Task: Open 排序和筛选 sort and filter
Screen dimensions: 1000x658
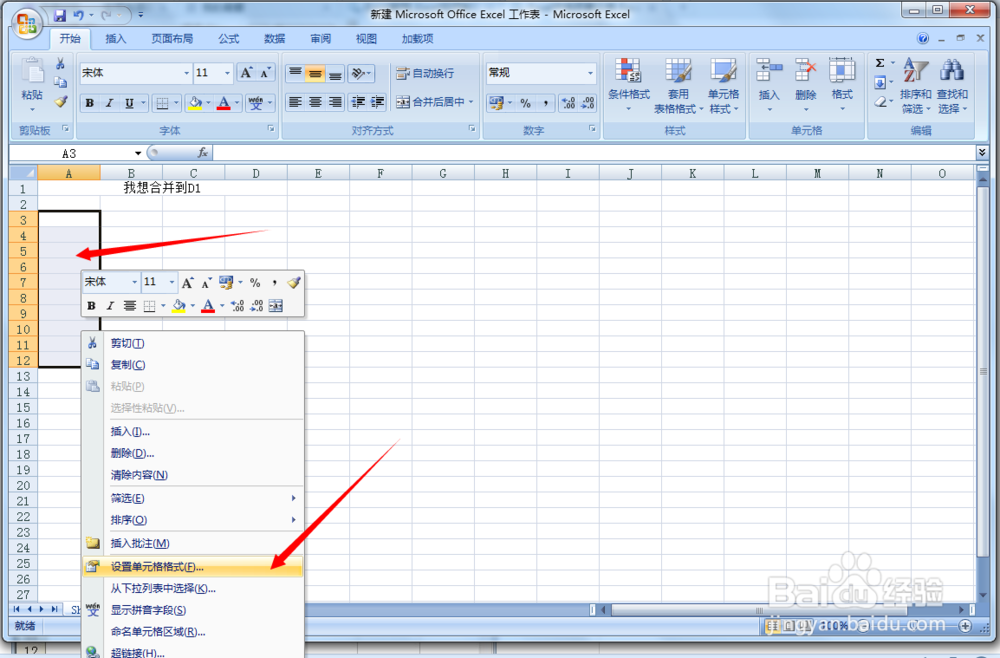Action: [915, 86]
